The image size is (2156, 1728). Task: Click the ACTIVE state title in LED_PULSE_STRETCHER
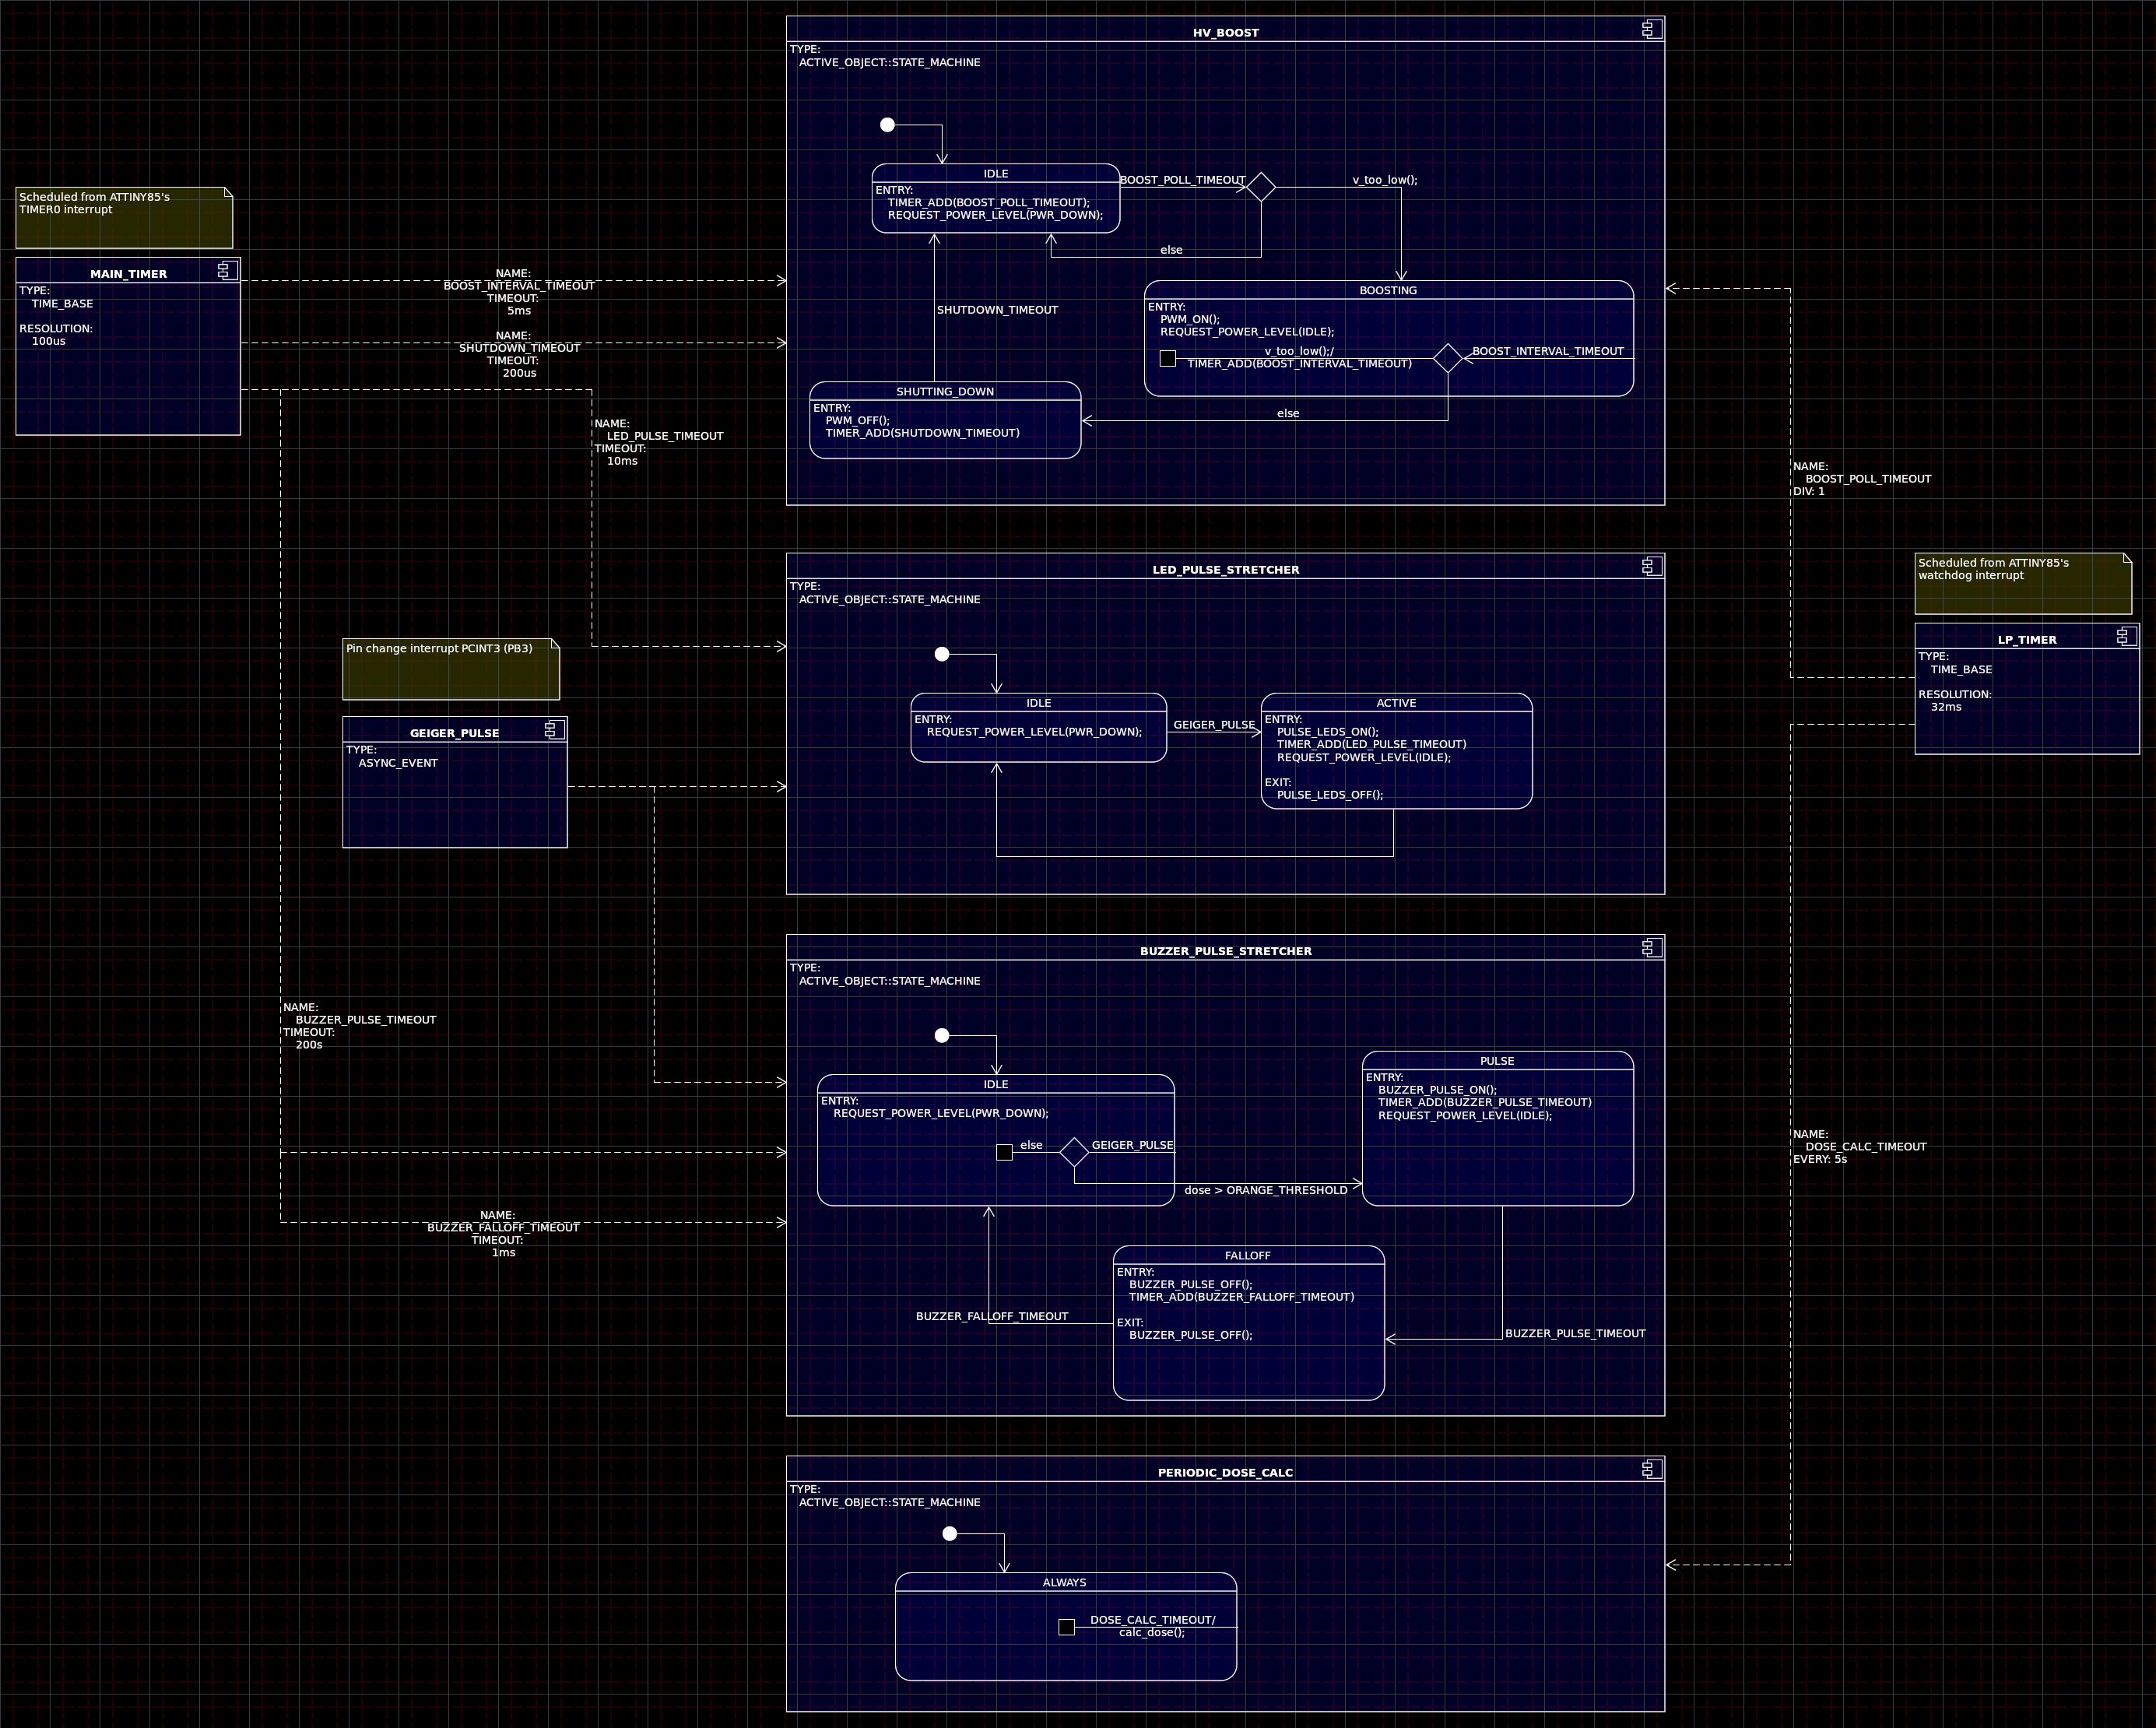click(x=1396, y=703)
